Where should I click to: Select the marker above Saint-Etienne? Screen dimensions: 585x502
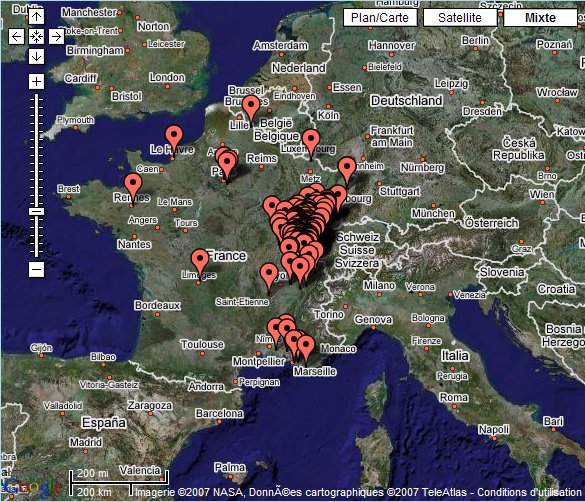(269, 274)
